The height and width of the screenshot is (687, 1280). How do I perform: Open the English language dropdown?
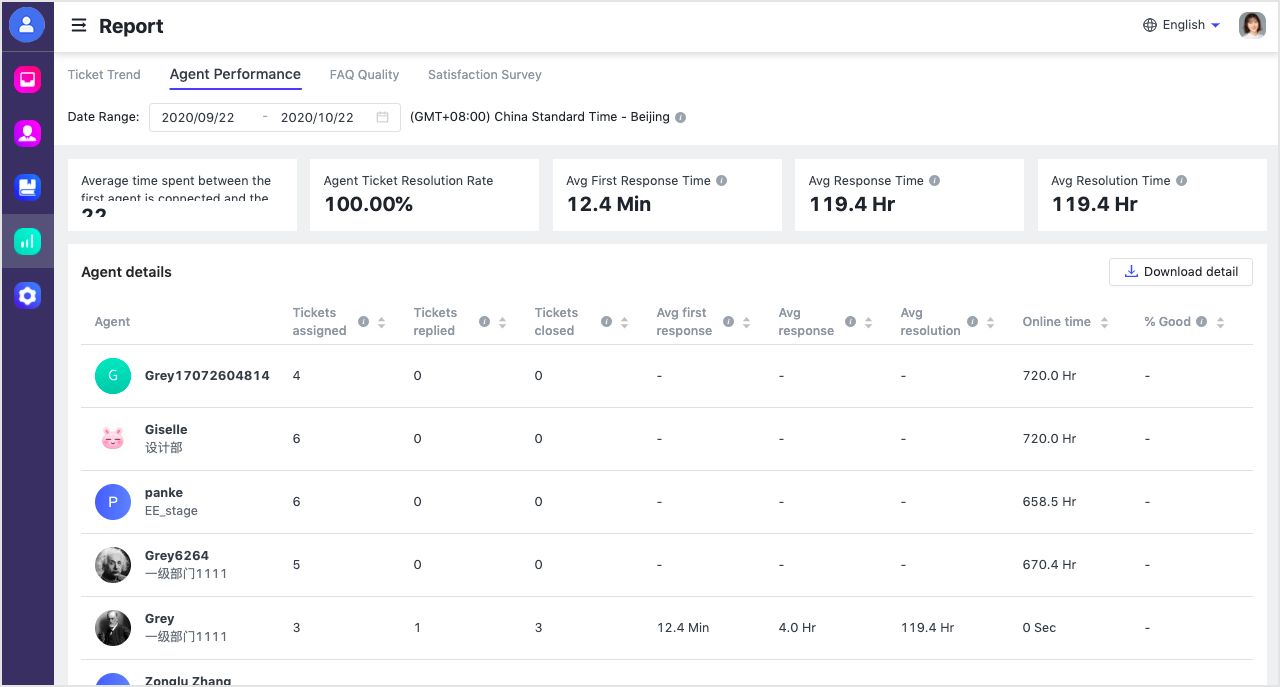coord(1183,24)
